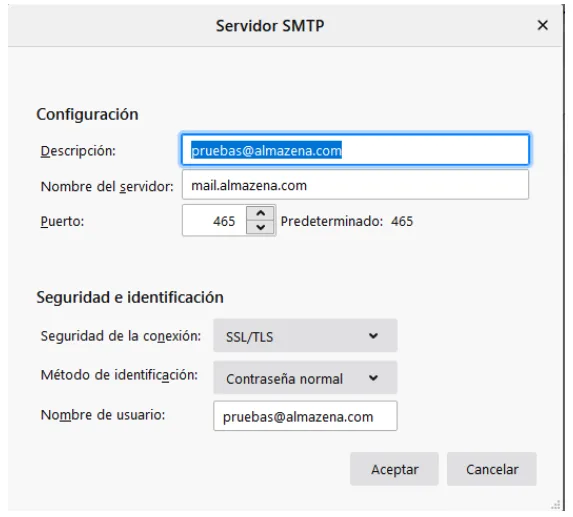Click the Puerto label
The height and width of the screenshot is (517, 573).
coord(62,221)
